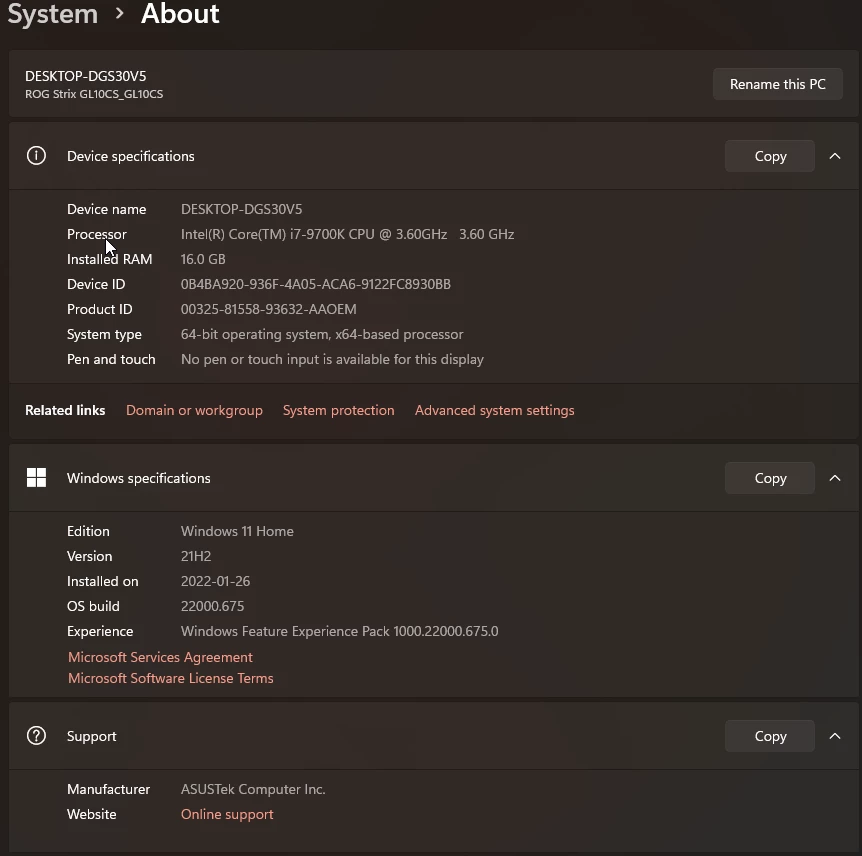Collapse the Device specifications section chevron

835,156
